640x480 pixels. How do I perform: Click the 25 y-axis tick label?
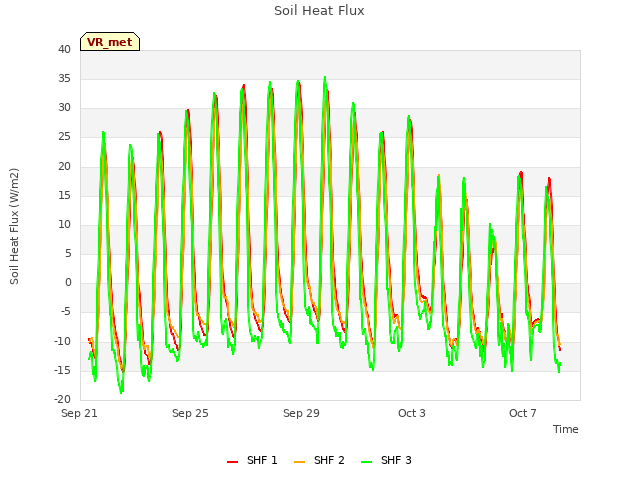point(64,137)
